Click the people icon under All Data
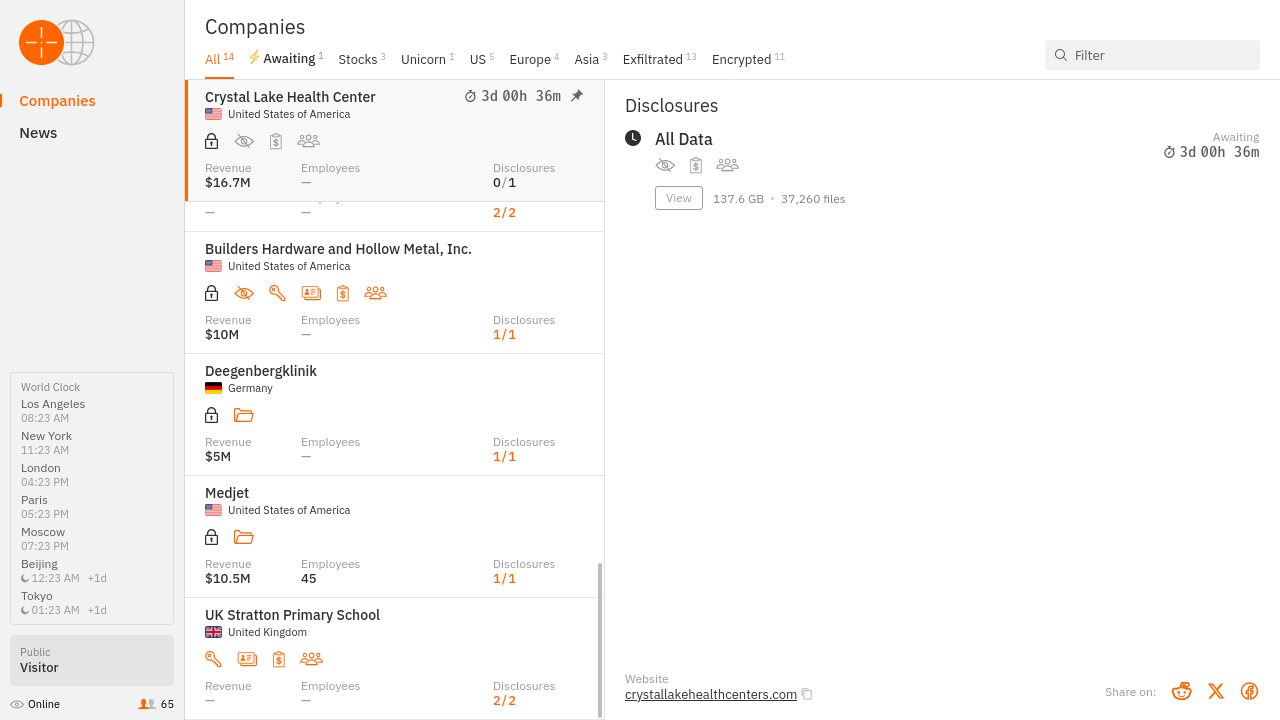Image resolution: width=1280 pixels, height=720 pixels. click(727, 165)
